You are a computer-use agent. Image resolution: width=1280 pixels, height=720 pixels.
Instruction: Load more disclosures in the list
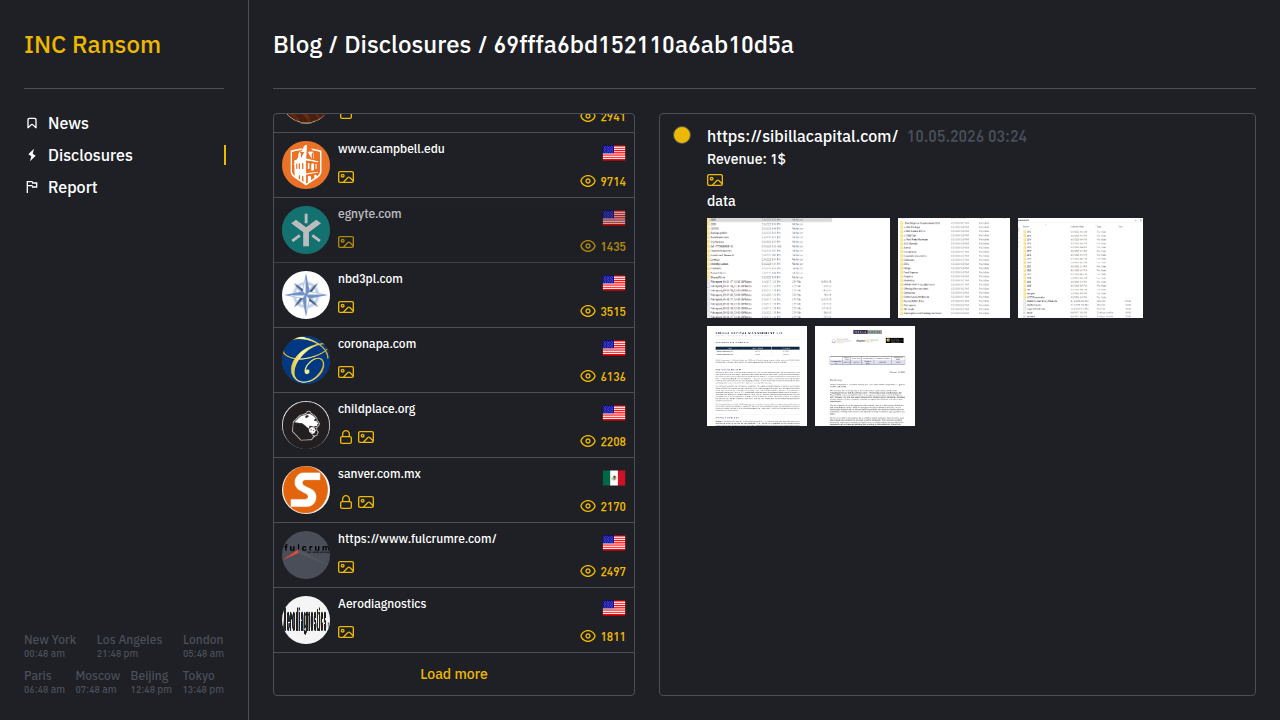tap(454, 674)
